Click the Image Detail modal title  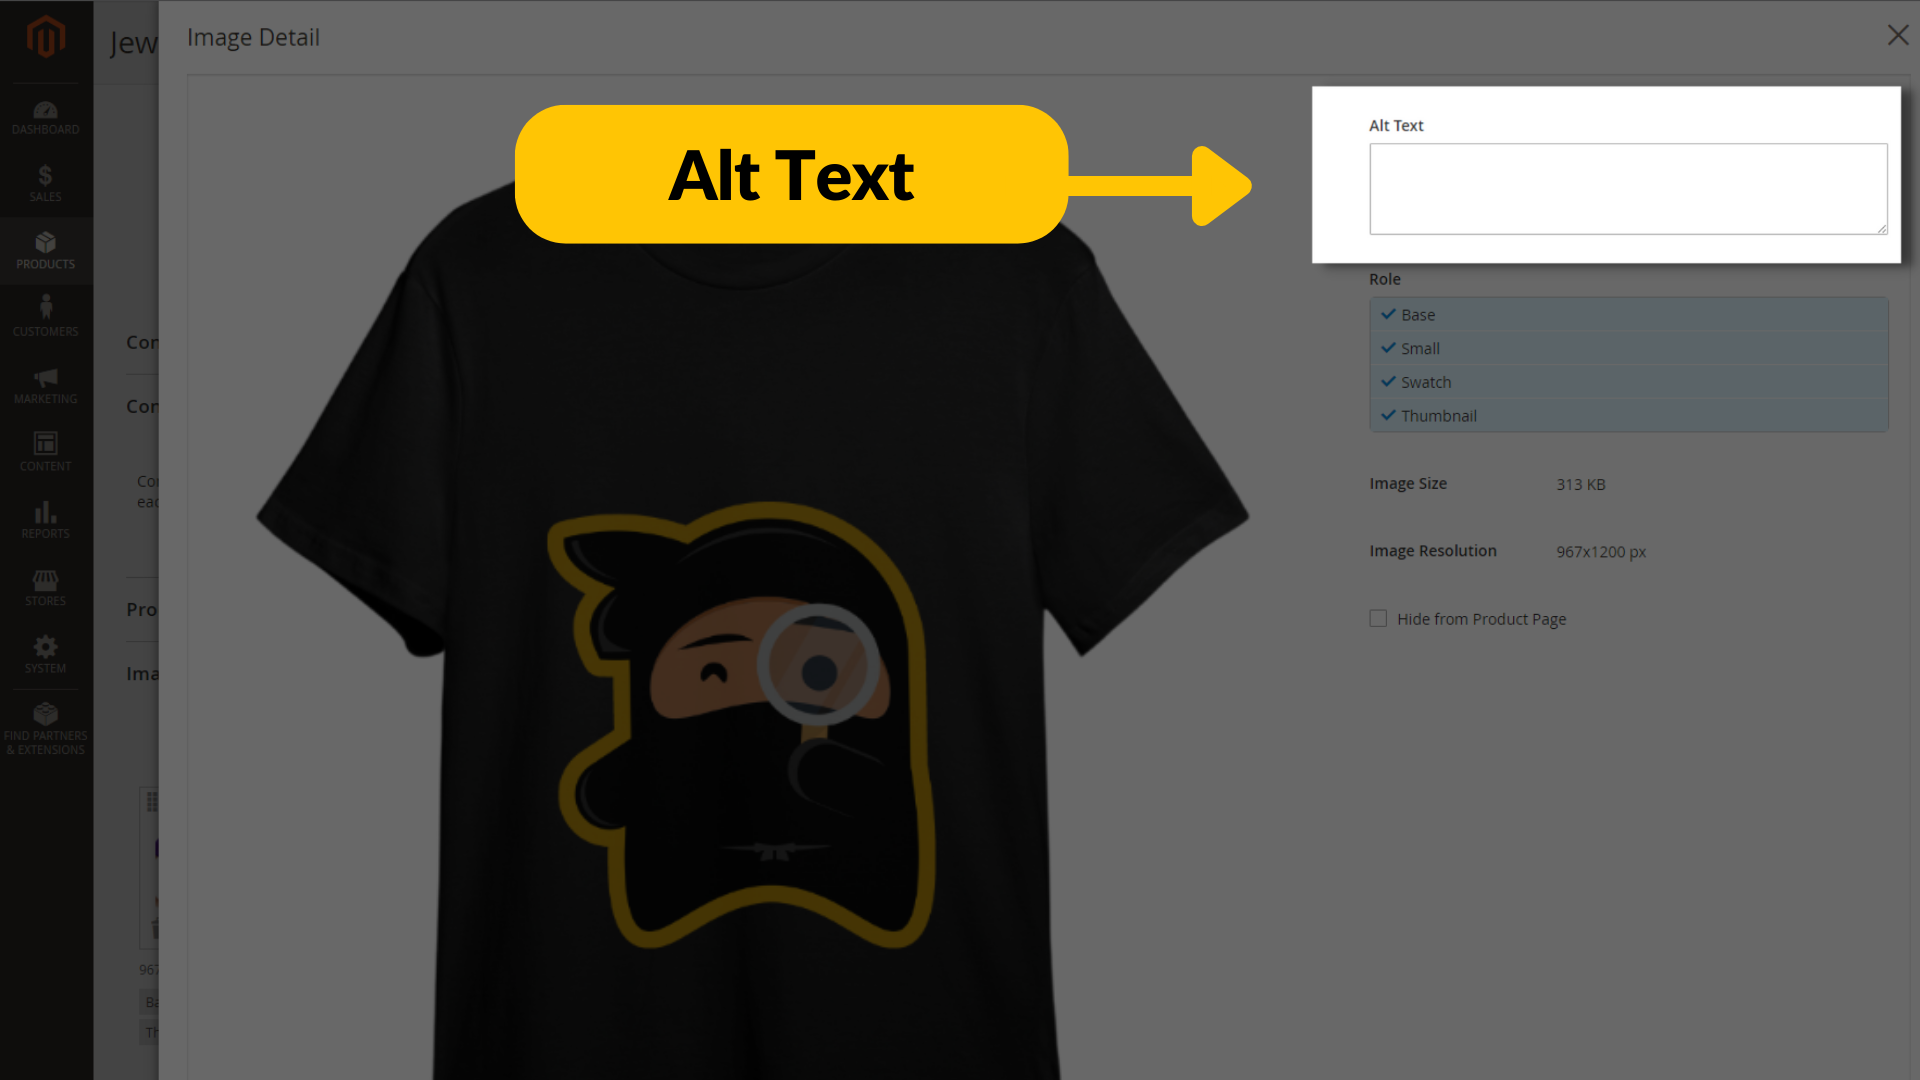click(x=253, y=36)
